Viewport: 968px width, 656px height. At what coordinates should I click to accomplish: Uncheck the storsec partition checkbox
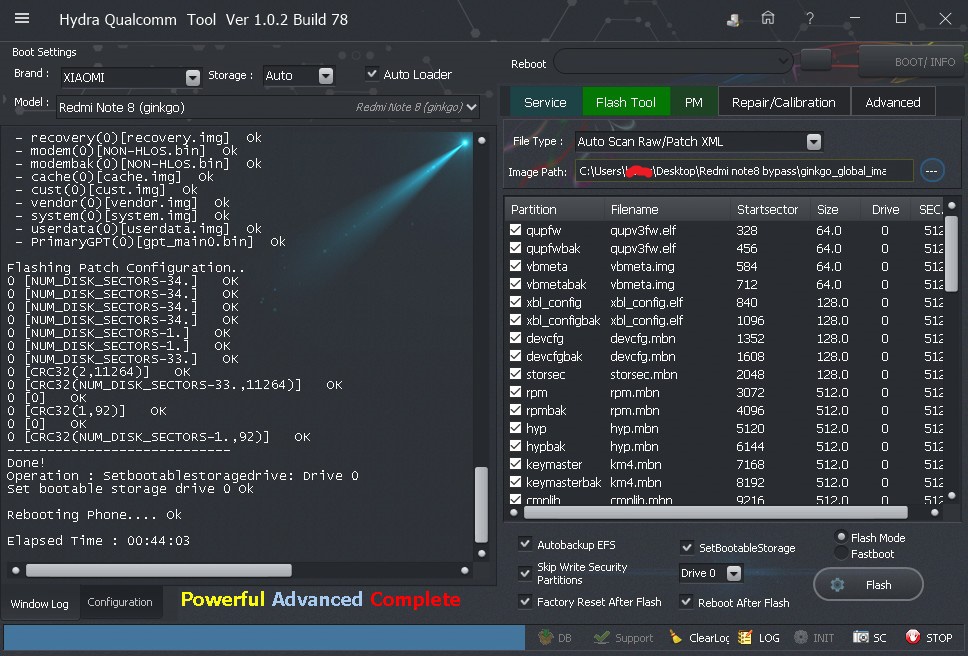[x=515, y=374]
